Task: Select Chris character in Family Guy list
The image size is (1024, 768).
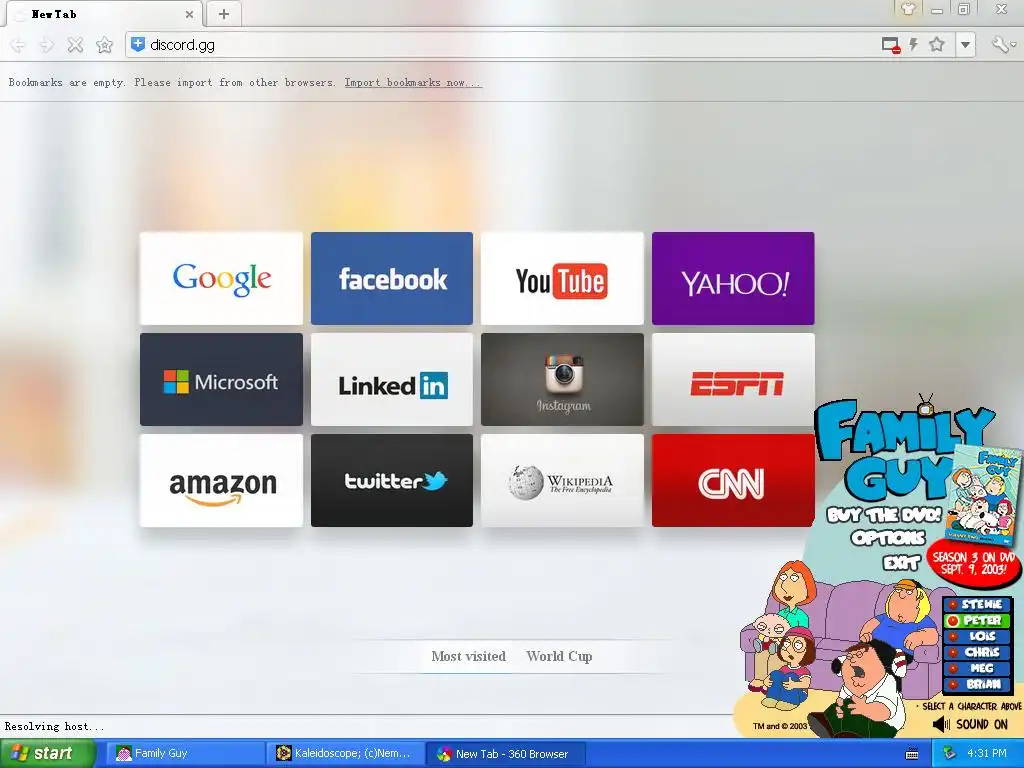Action: click(x=977, y=652)
